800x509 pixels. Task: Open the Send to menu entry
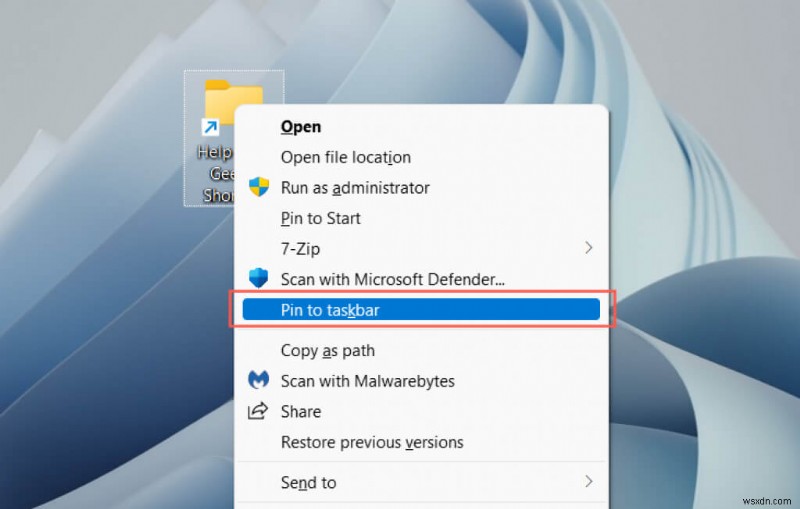[421, 482]
